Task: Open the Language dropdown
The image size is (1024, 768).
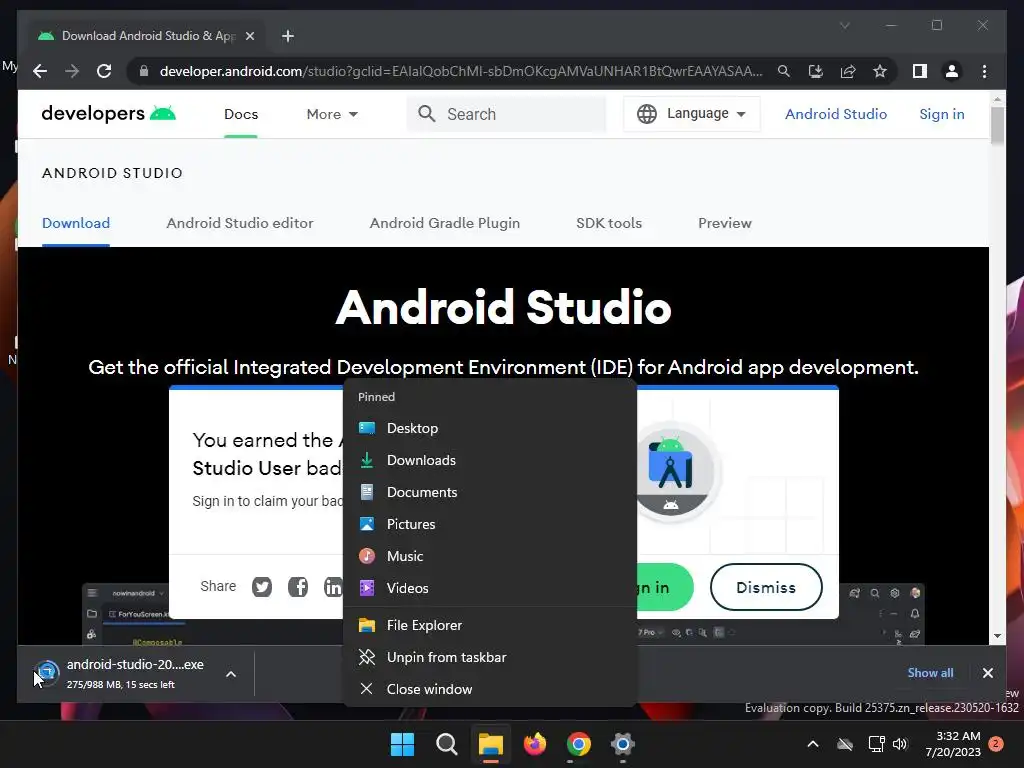Action: click(692, 114)
